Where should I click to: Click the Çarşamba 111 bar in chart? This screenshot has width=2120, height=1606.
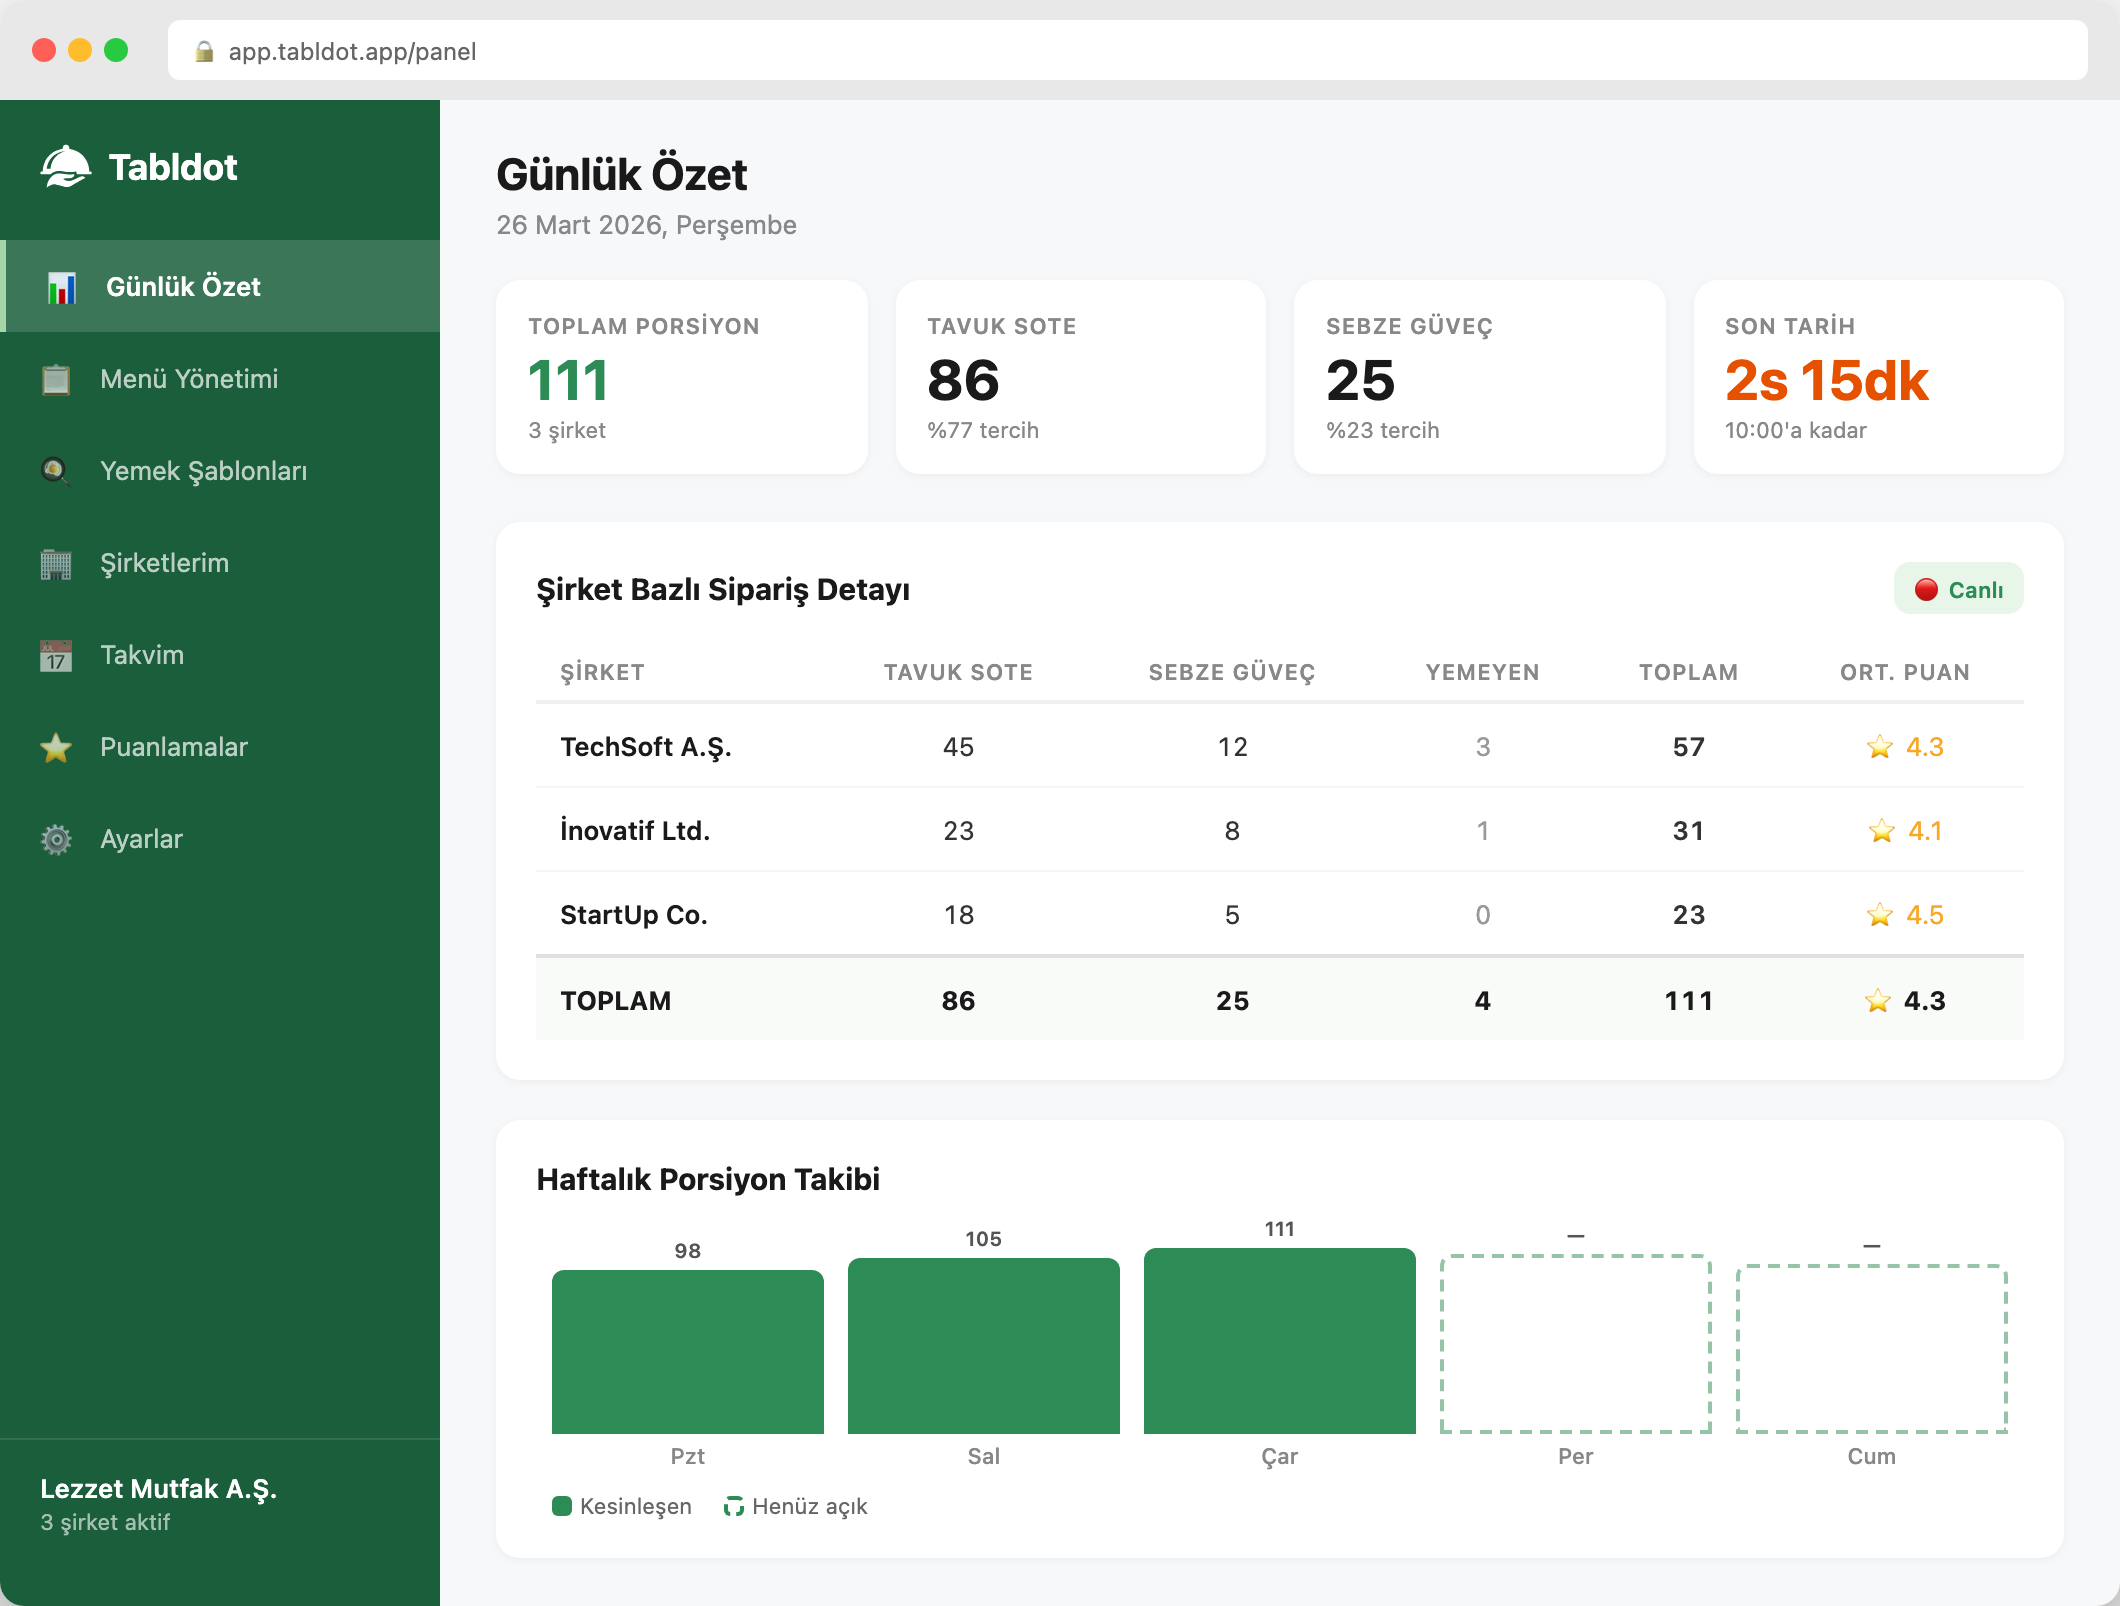pos(1279,1340)
